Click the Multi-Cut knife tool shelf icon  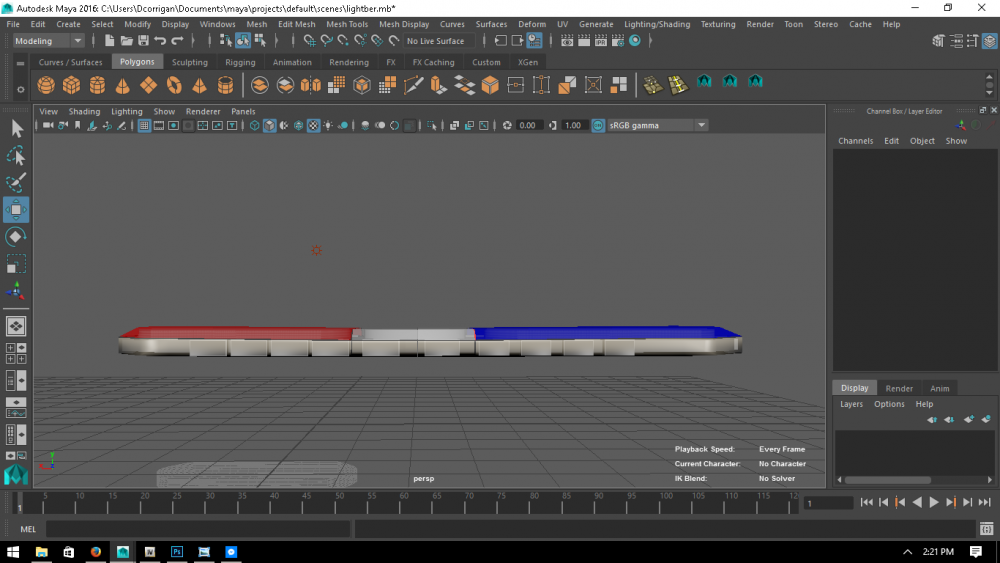(413, 85)
